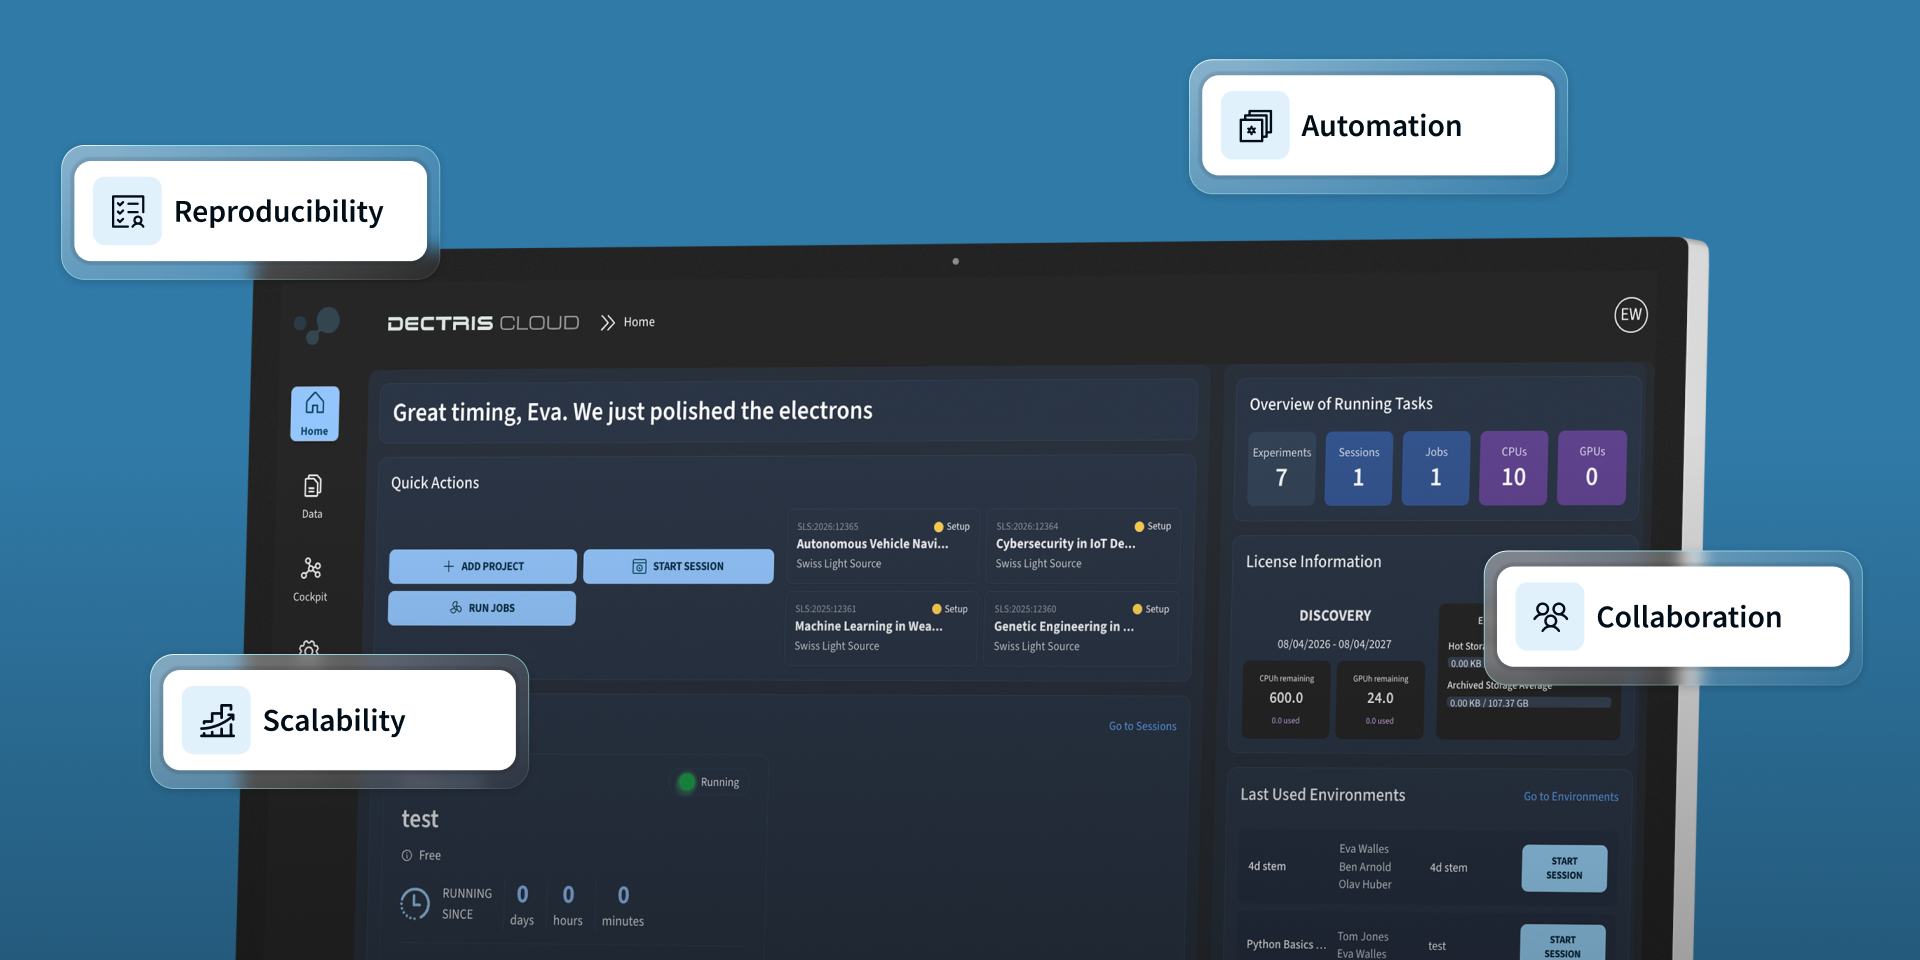This screenshot has width=1920, height=960.
Task: Click the '0 days' running counter
Action: (x=522, y=905)
